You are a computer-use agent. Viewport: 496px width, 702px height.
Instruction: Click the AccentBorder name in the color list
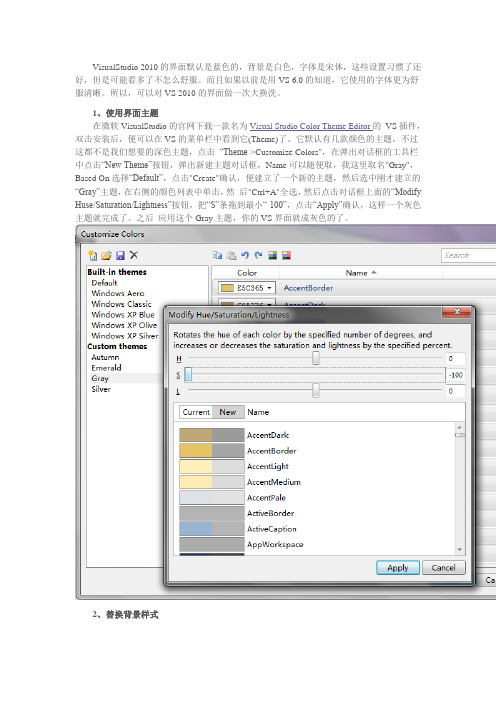(308, 288)
